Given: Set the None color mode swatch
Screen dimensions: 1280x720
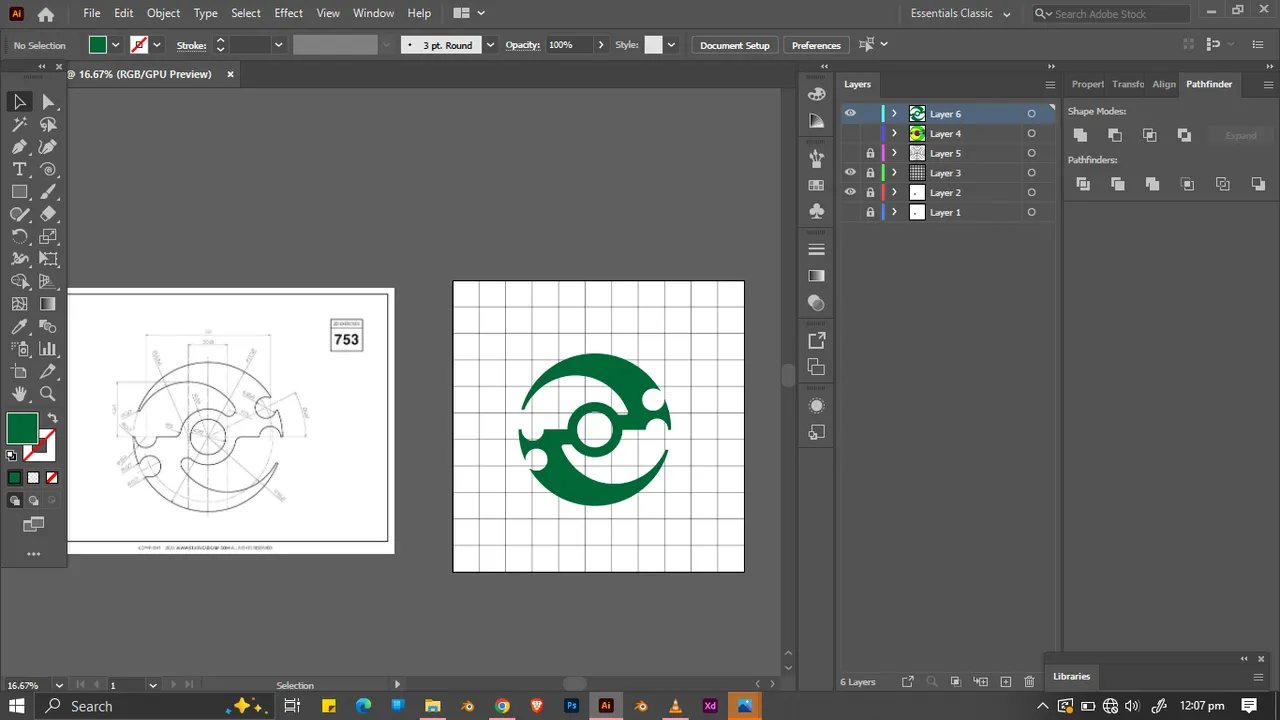Looking at the screenshot, I should click(52, 478).
